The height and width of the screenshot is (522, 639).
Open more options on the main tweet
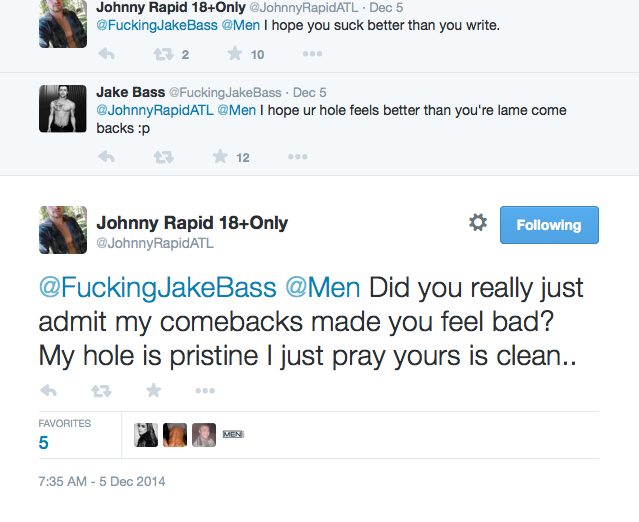click(x=205, y=390)
